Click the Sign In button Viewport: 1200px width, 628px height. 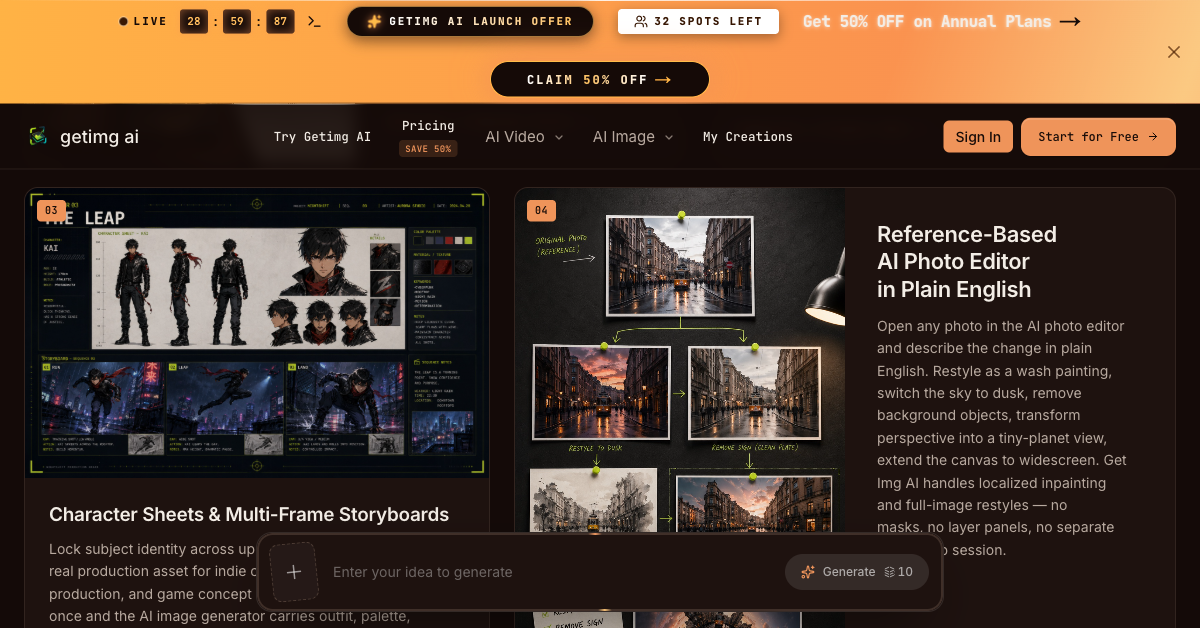coord(978,137)
